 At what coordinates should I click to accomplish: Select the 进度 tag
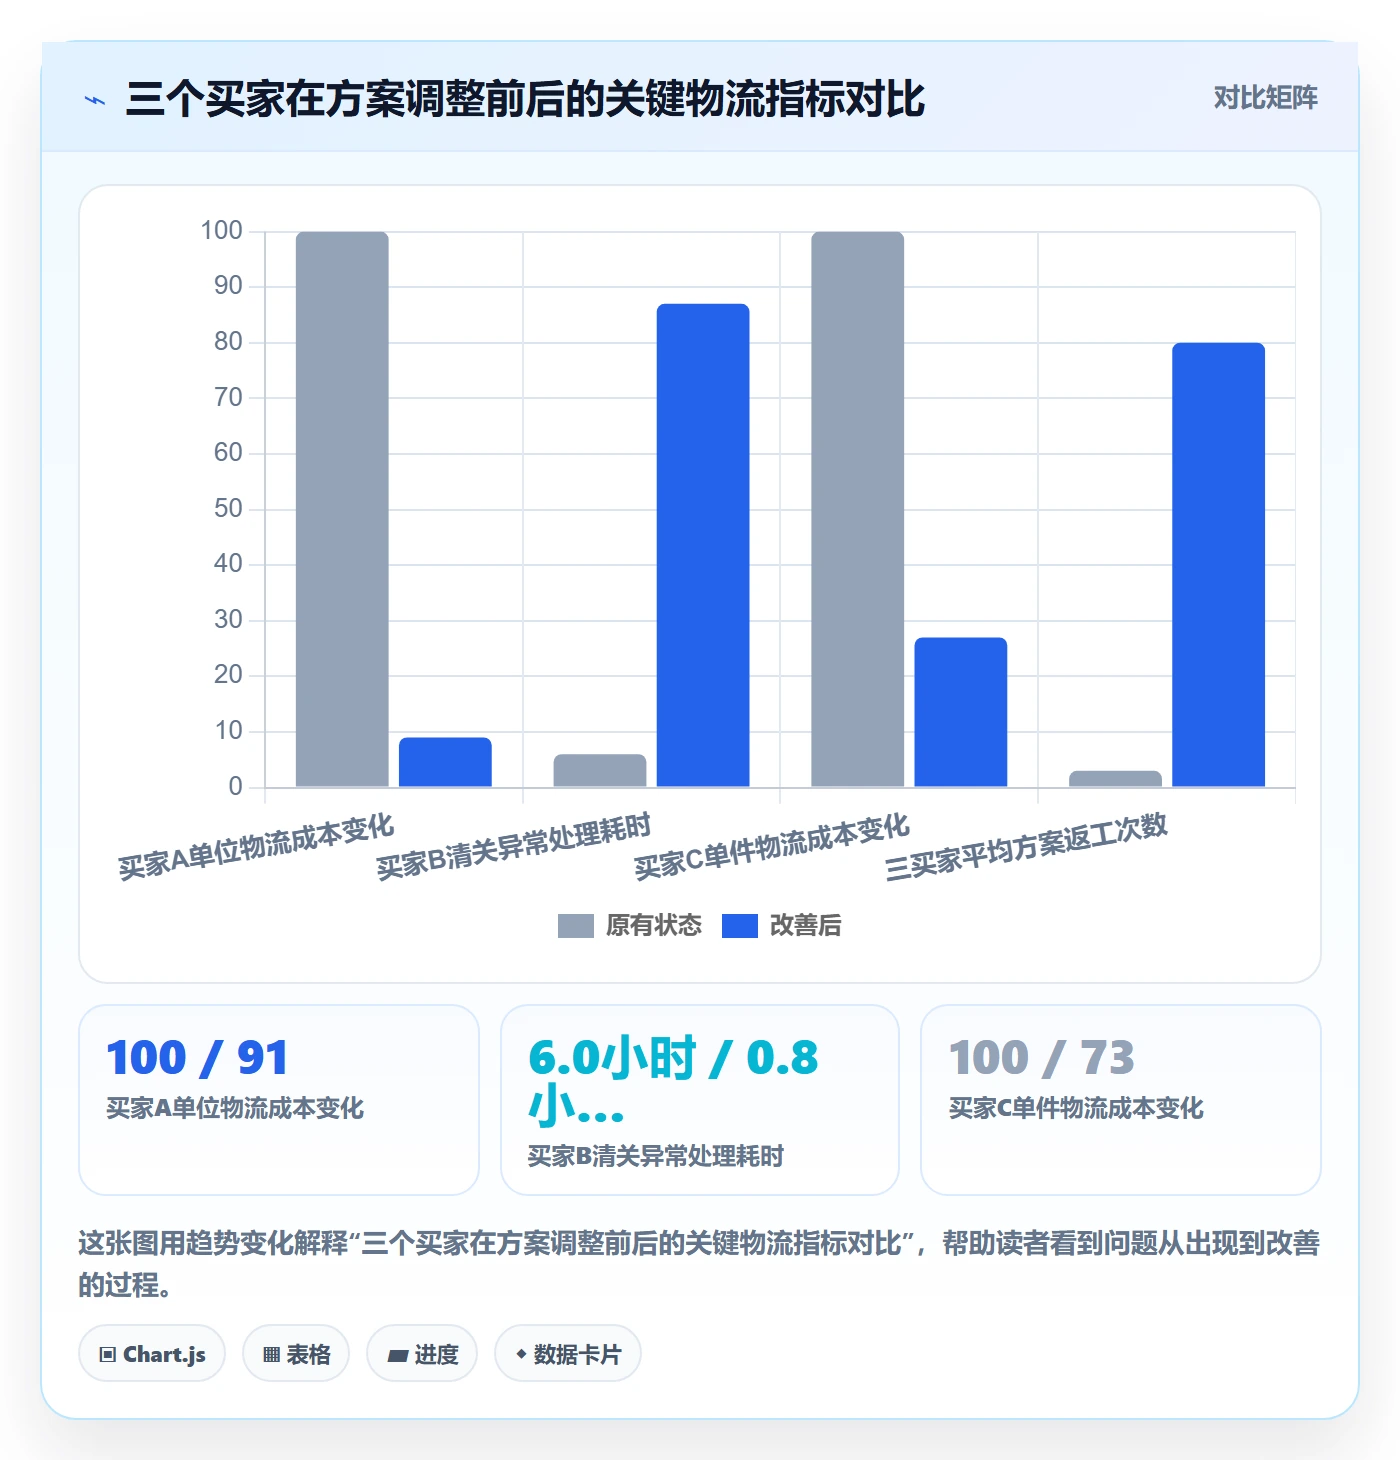click(x=422, y=1354)
